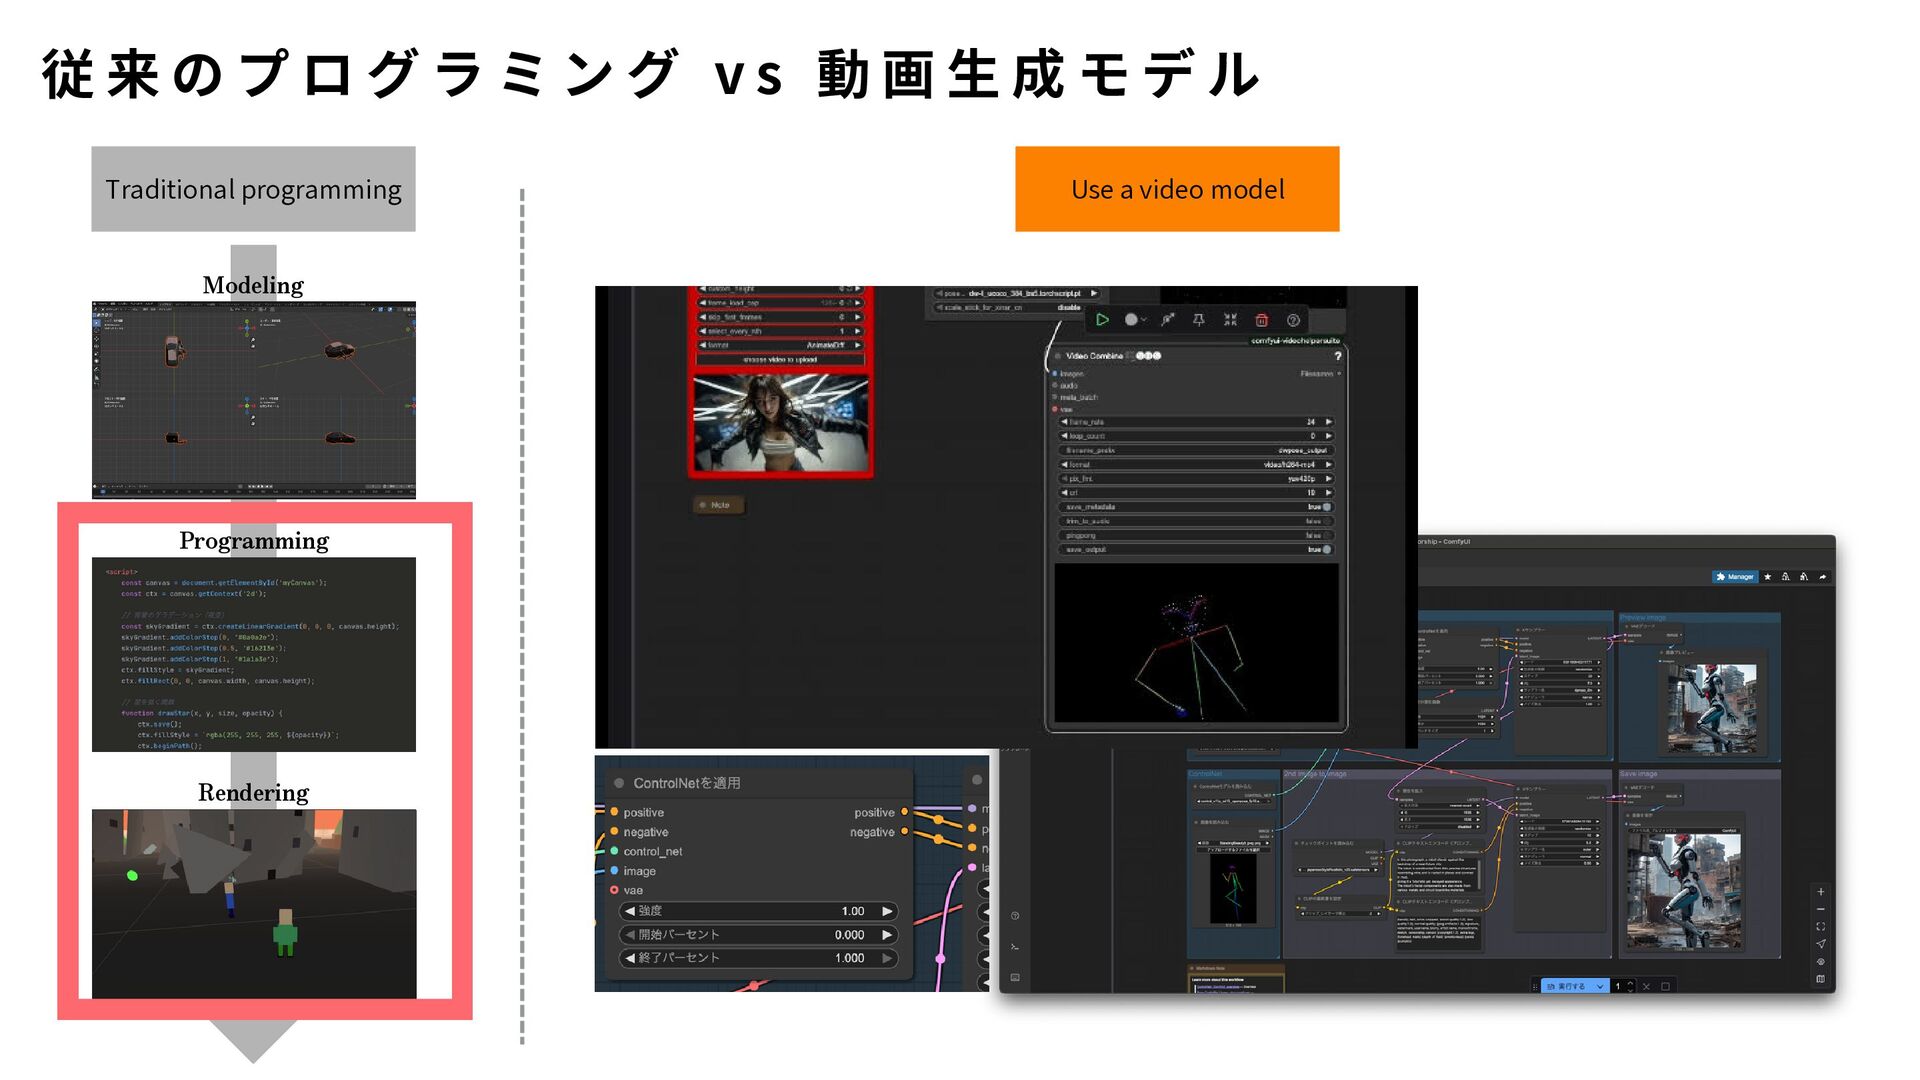The width and height of the screenshot is (1920, 1080).
Task: Click the green play icon in node toolbar
Action: [1102, 320]
